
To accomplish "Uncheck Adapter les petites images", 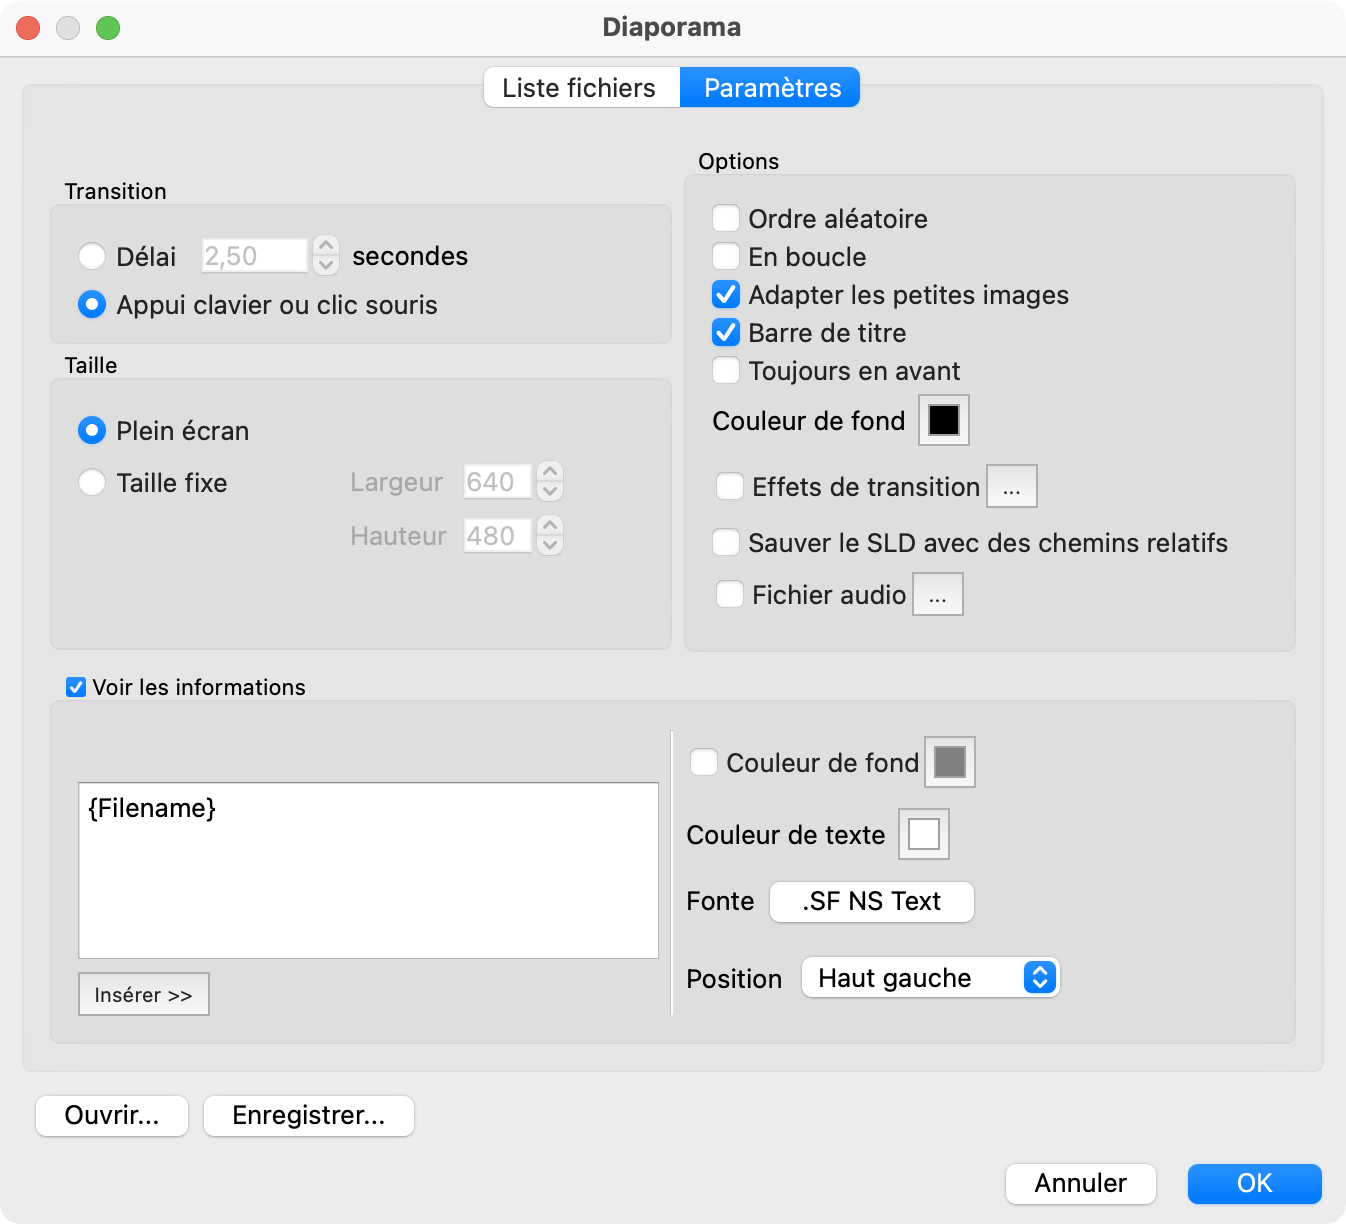I will tap(726, 295).
